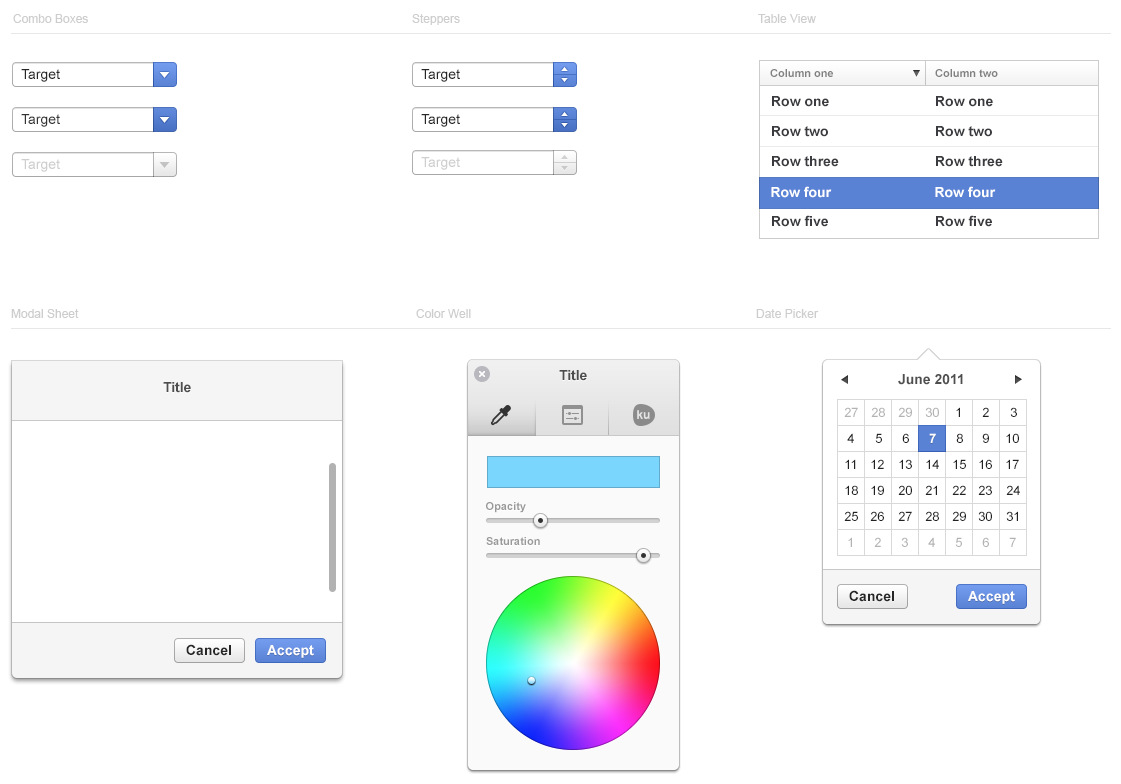Open the first combo box dropdown arrow
The height and width of the screenshot is (784, 1121).
tap(164, 74)
